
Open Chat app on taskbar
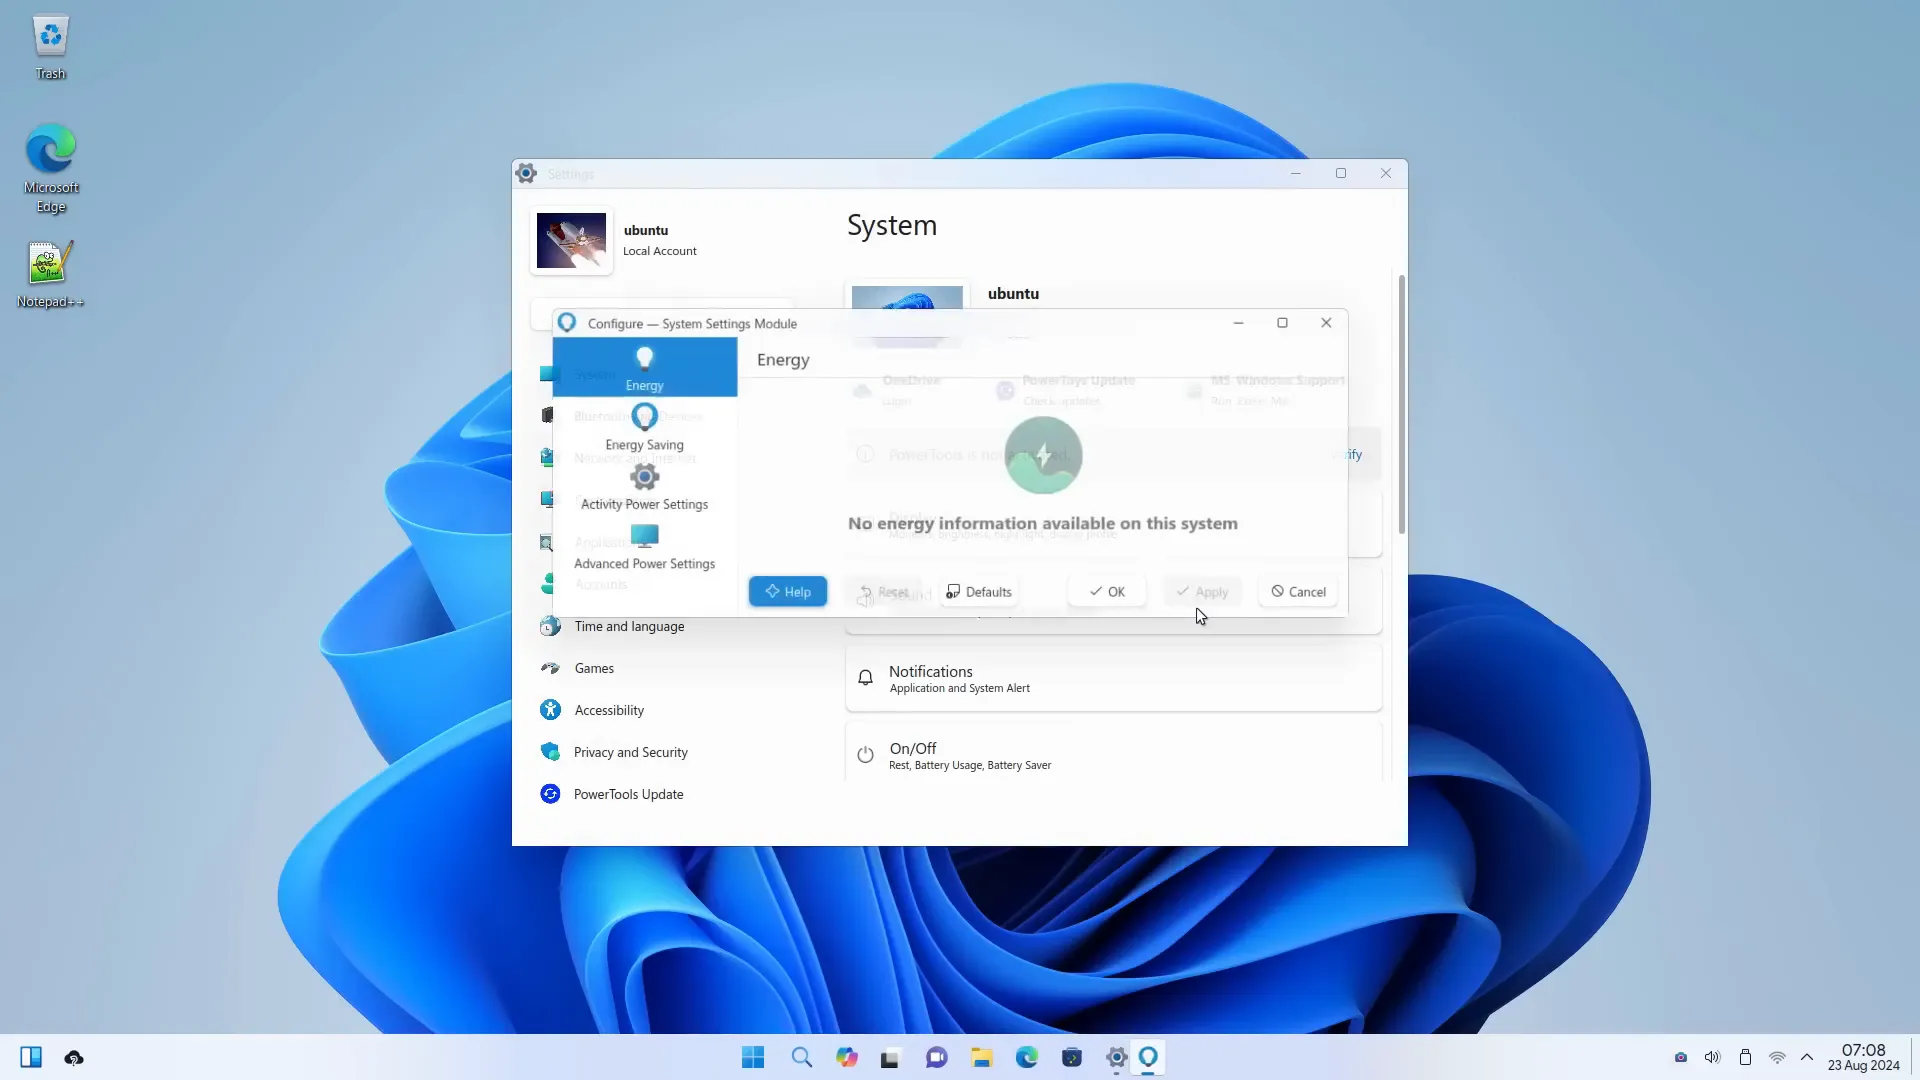pos(936,1058)
